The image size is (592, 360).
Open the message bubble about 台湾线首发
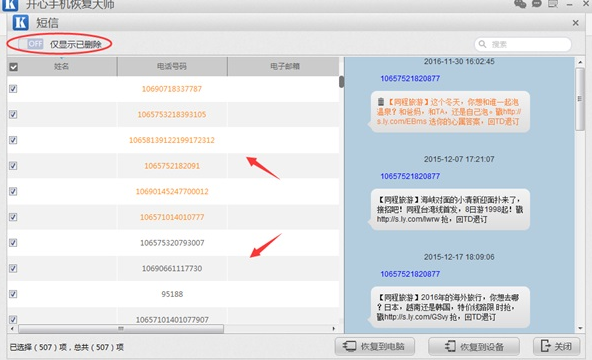pyautogui.click(x=450, y=209)
